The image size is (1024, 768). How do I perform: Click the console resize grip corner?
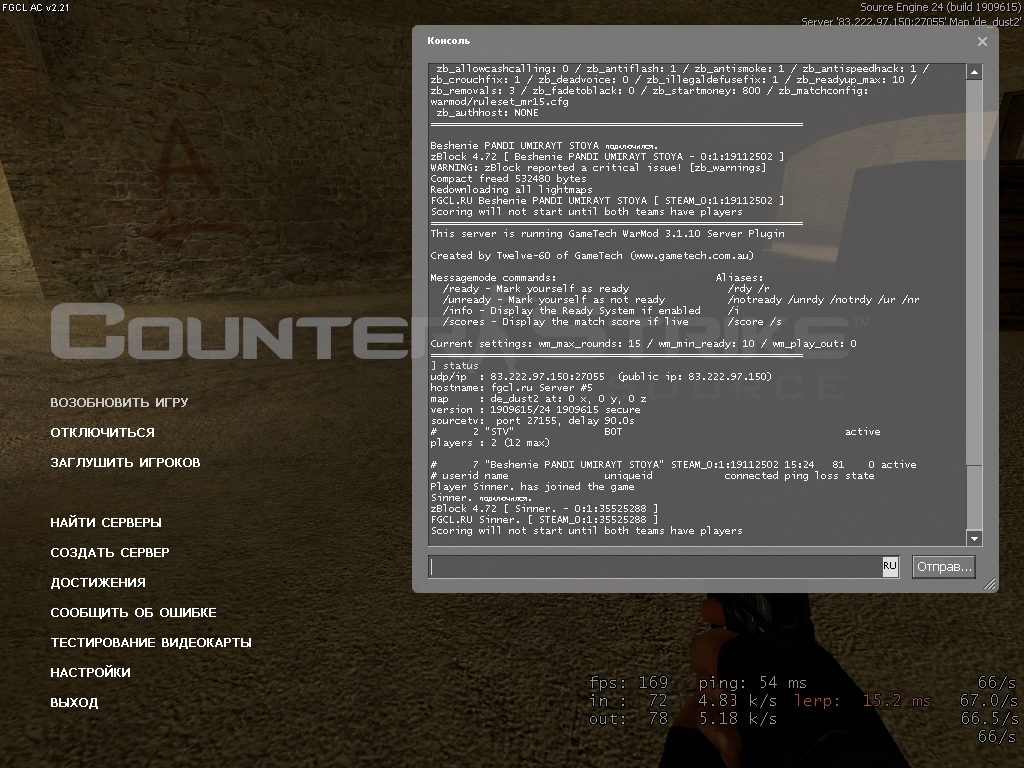pyautogui.click(x=991, y=584)
